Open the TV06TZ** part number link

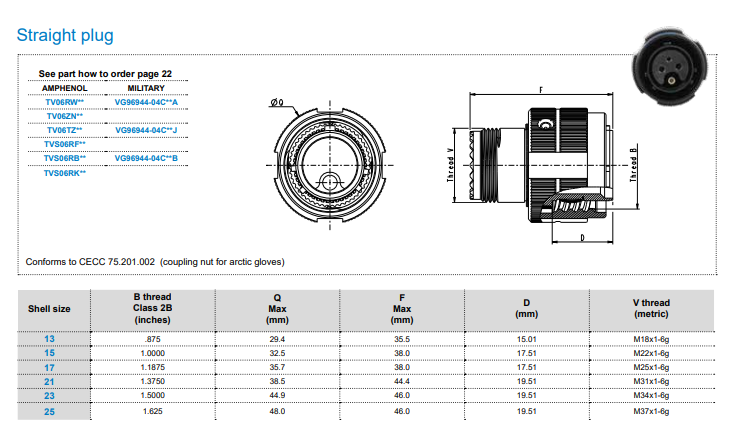pyautogui.click(x=65, y=130)
